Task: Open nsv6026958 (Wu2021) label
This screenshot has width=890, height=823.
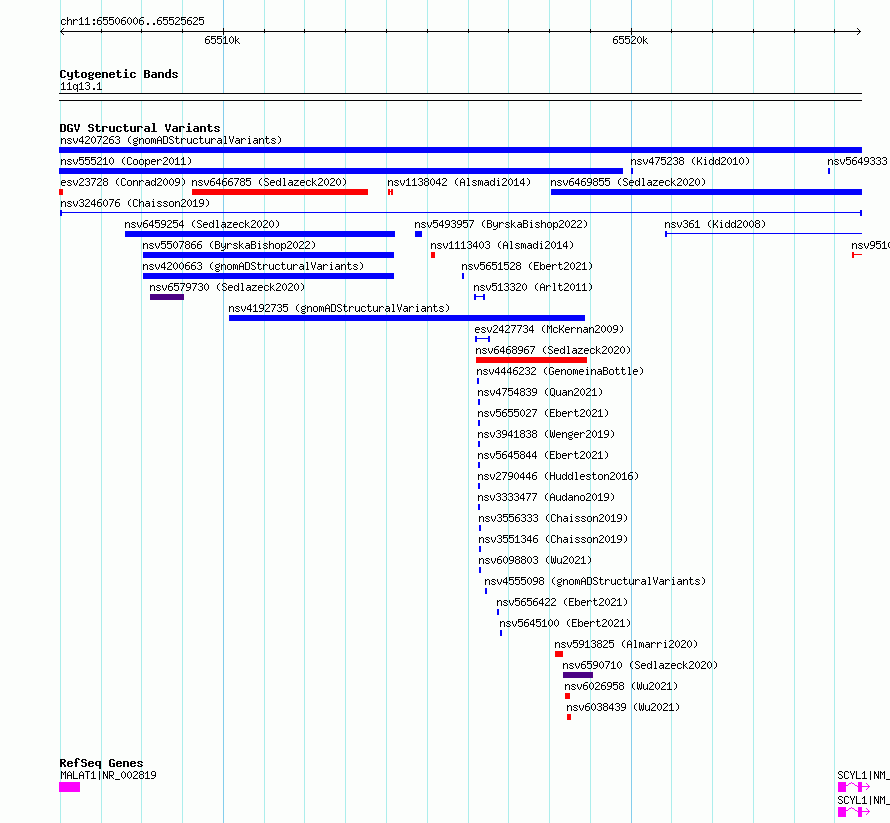Action: click(621, 686)
